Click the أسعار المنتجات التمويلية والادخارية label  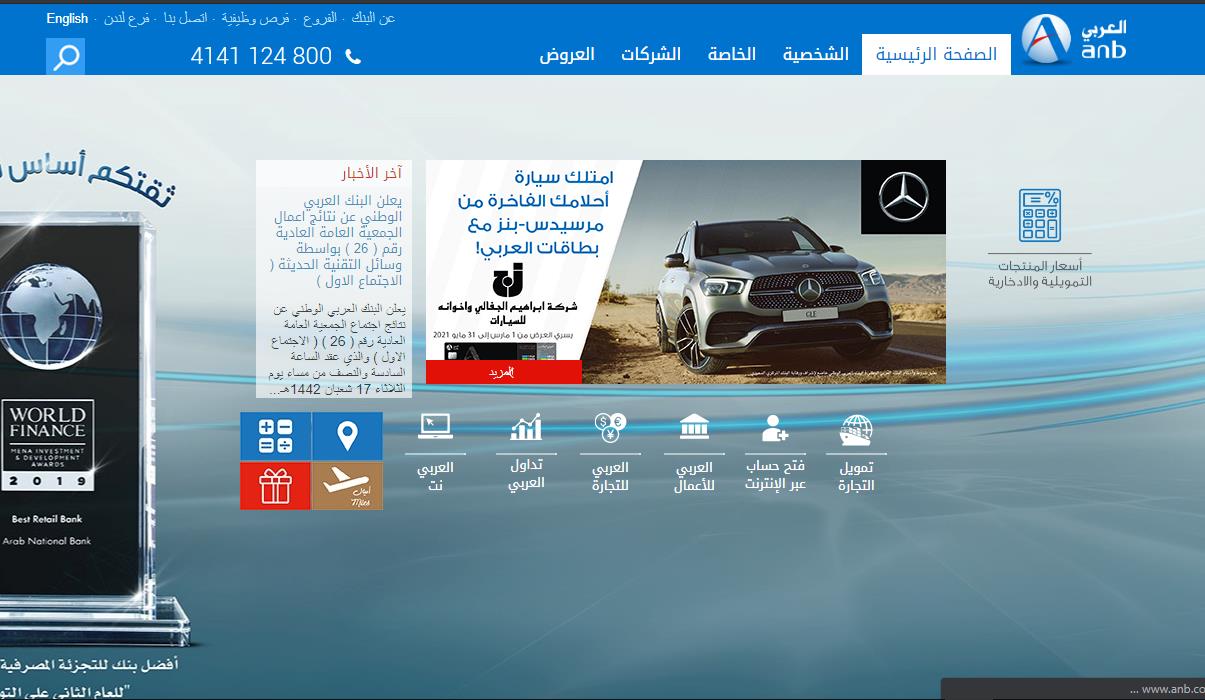click(1040, 274)
